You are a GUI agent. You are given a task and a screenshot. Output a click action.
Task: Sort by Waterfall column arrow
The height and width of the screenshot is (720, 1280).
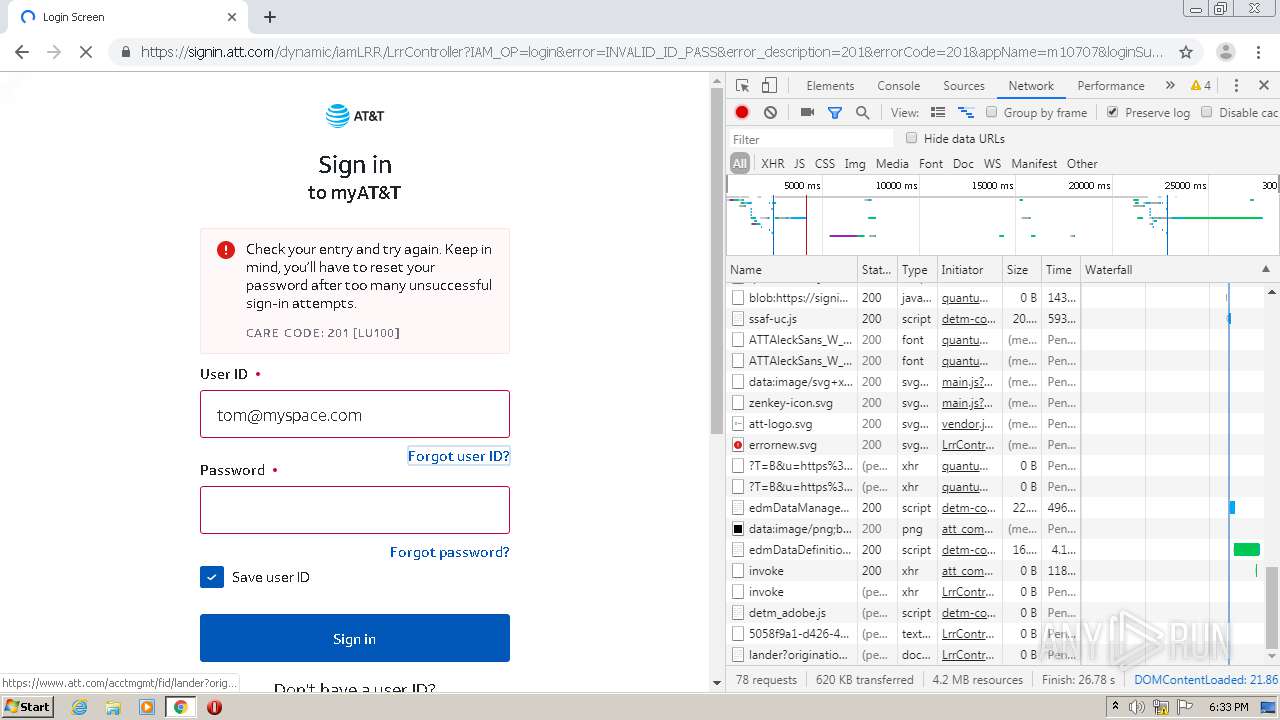1265,270
